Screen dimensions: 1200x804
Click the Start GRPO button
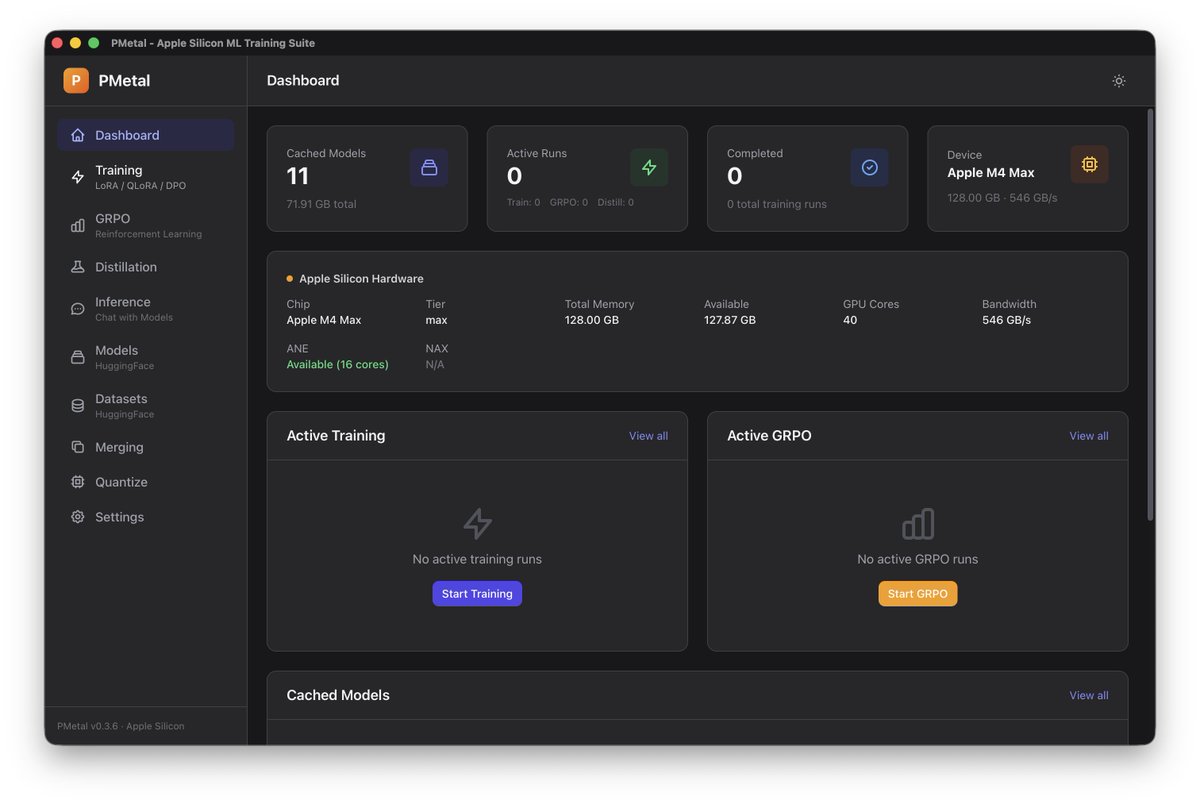[918, 594]
